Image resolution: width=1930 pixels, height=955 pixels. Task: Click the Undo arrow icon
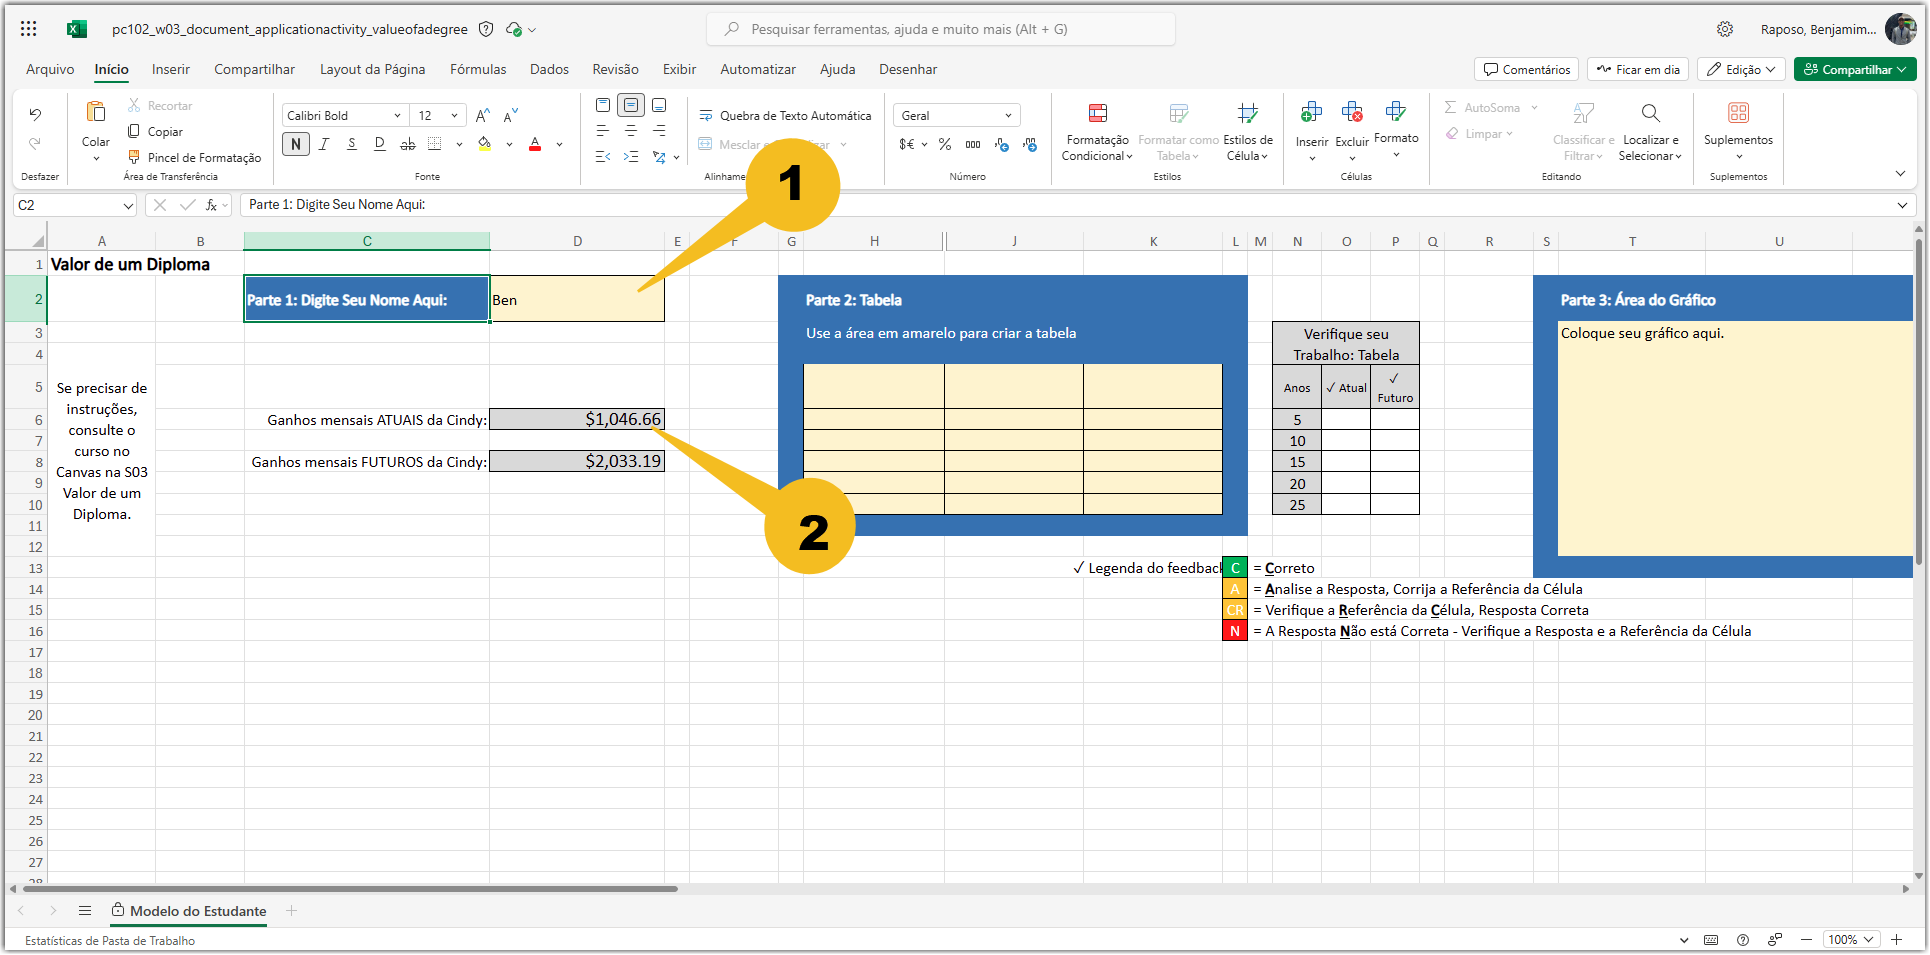[x=35, y=114]
